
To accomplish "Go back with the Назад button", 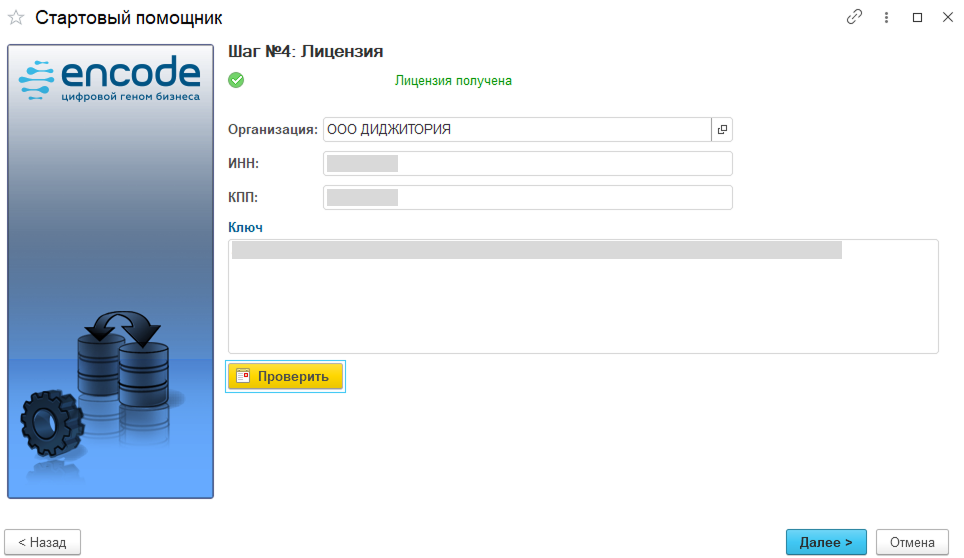I will pyautogui.click(x=42, y=542).
